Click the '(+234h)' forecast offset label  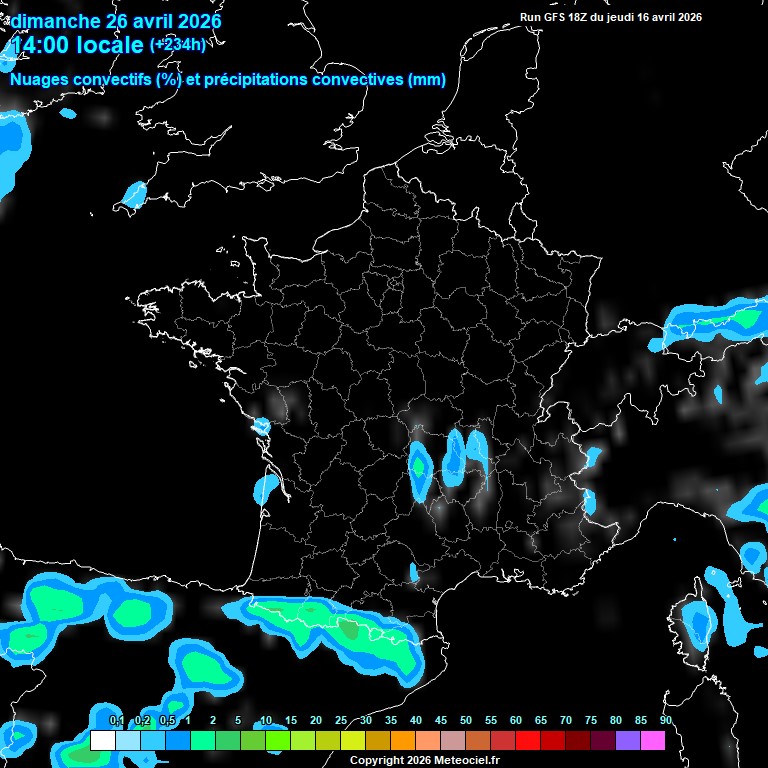177,45
